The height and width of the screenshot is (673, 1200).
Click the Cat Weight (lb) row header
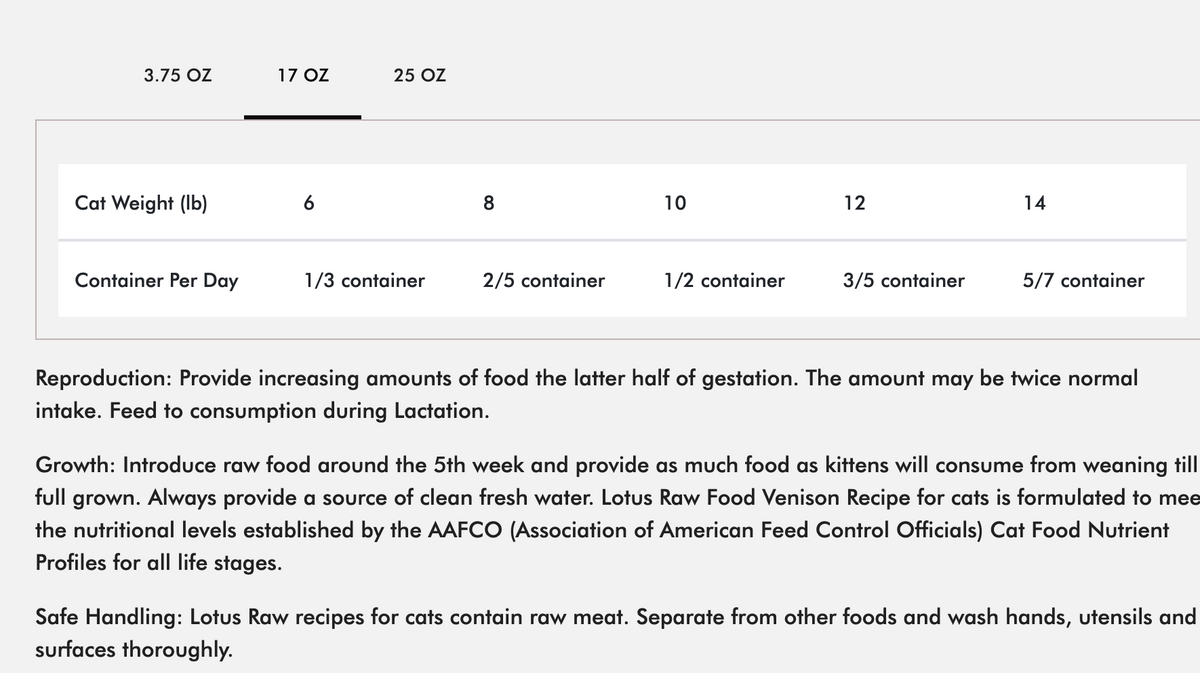click(142, 203)
